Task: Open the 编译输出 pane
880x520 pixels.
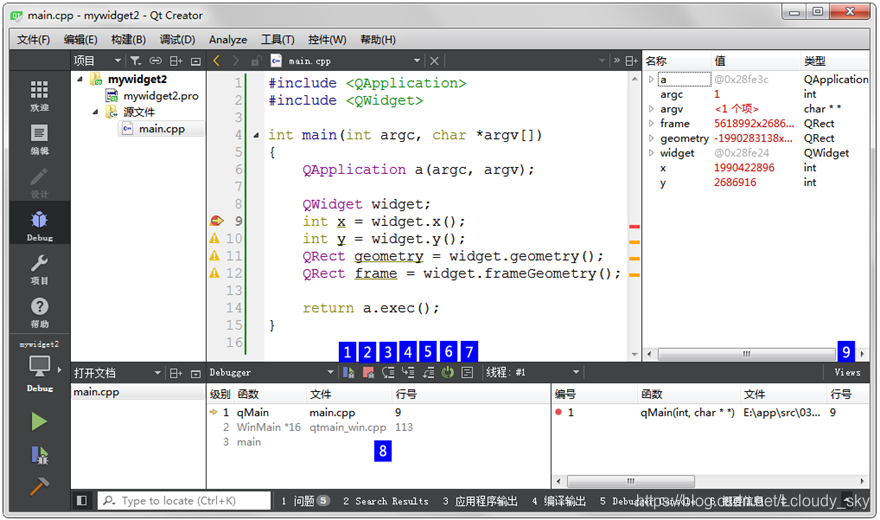Action: [558, 501]
